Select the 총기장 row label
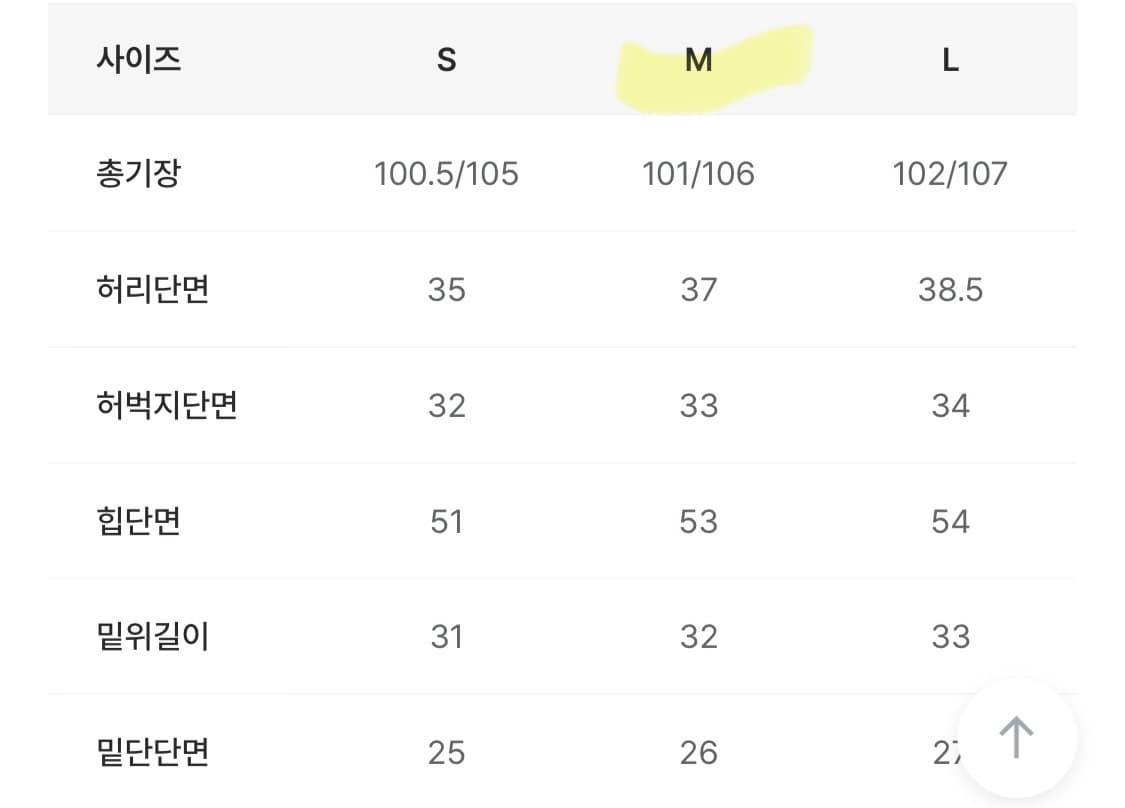Viewport: 1125px width, 808px height. pyautogui.click(x=138, y=174)
